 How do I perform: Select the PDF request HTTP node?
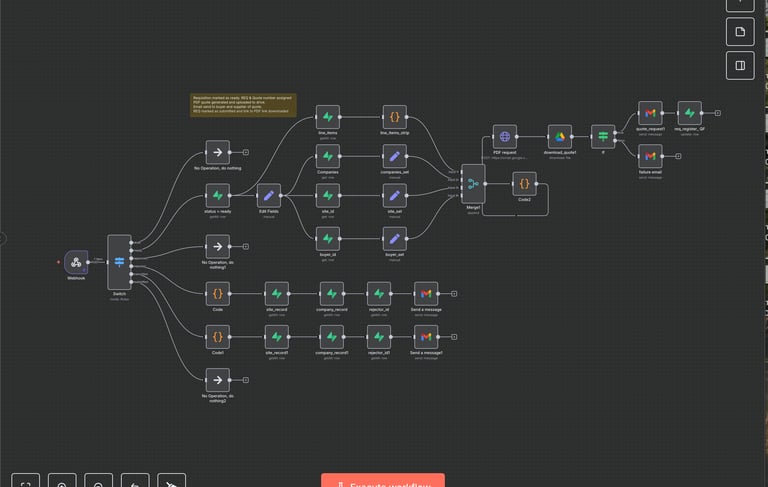504,137
